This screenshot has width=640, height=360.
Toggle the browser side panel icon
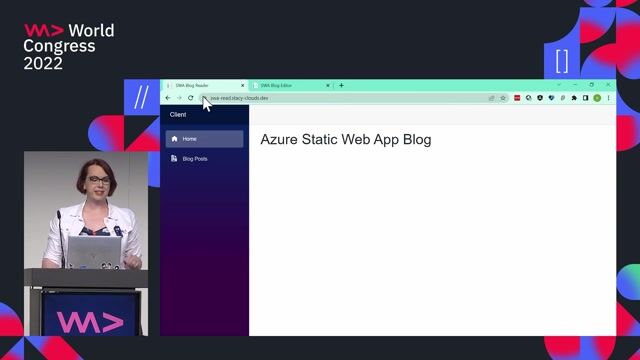click(x=585, y=98)
